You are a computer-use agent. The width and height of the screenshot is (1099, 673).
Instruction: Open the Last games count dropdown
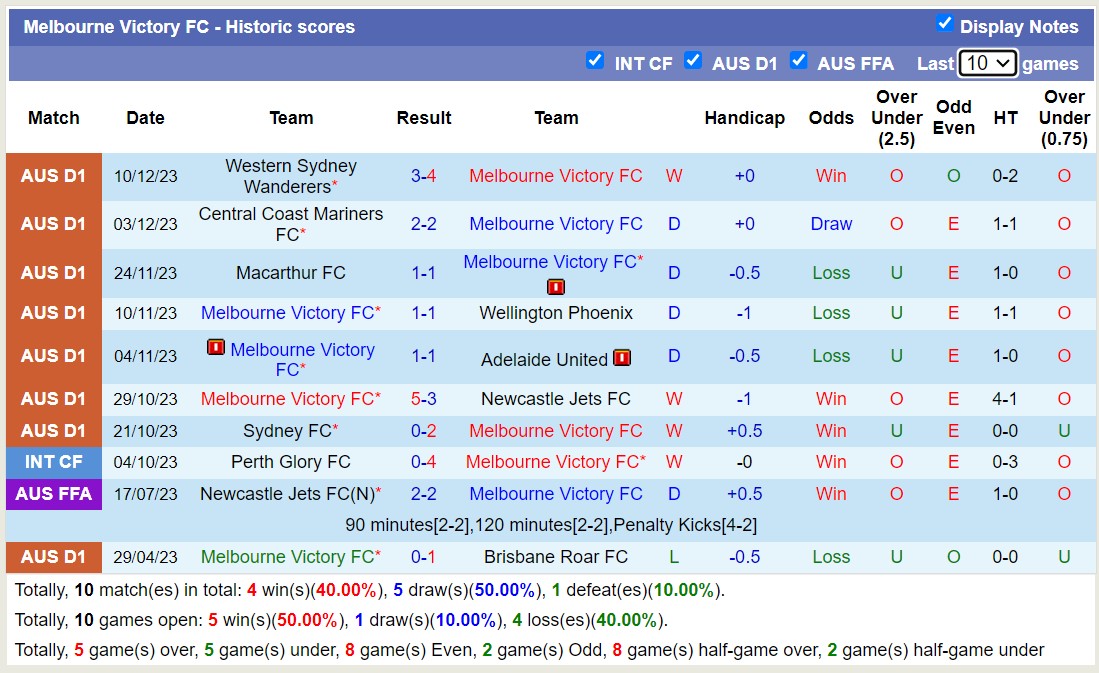click(987, 62)
